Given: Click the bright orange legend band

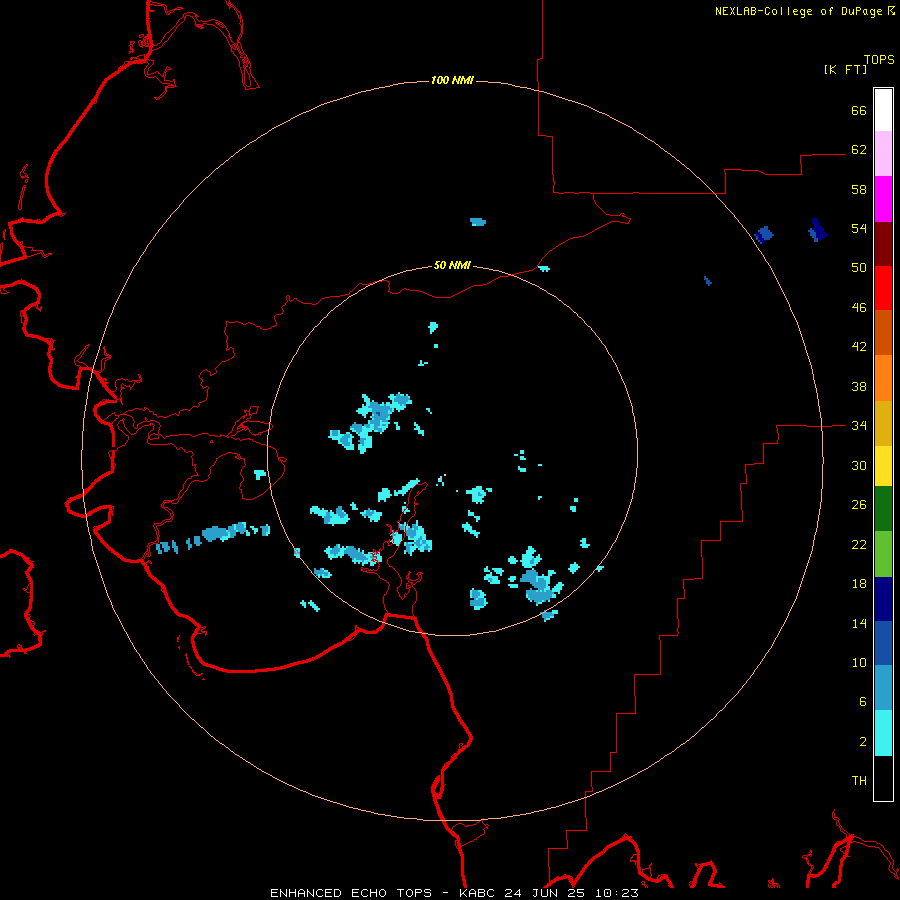Looking at the screenshot, I should 883,378.
